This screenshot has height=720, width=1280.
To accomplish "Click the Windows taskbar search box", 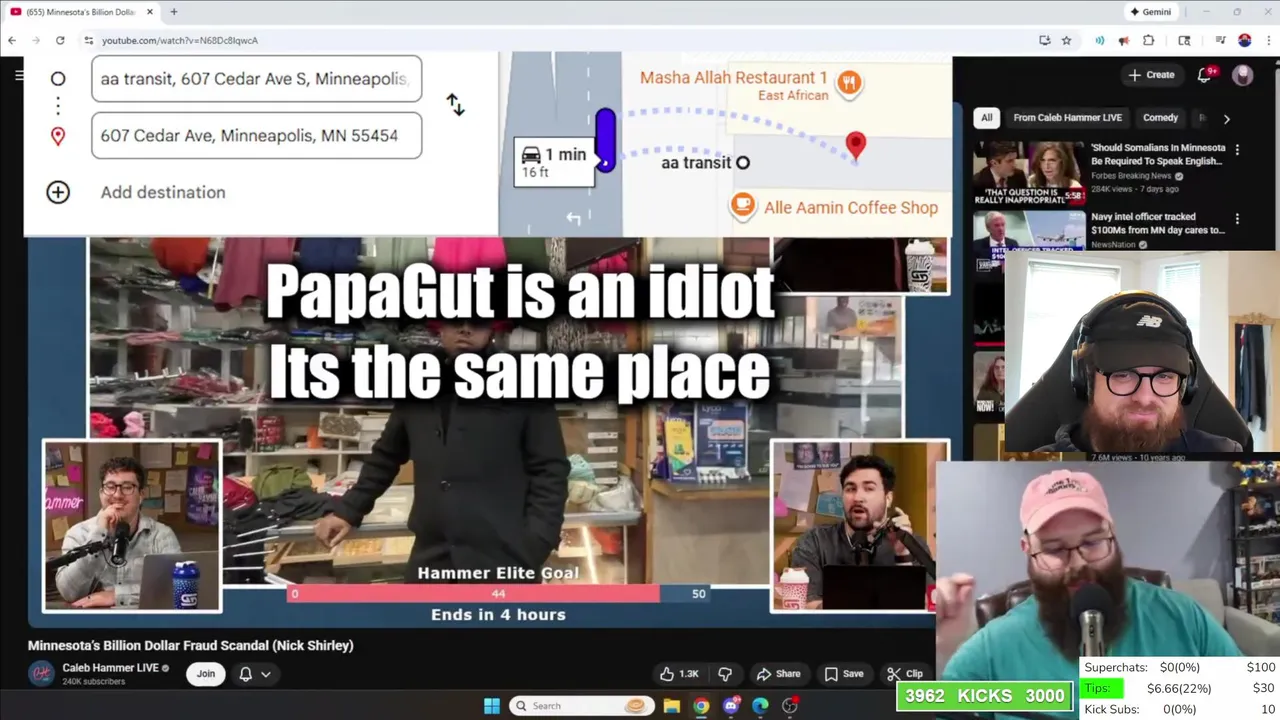I will point(582,706).
